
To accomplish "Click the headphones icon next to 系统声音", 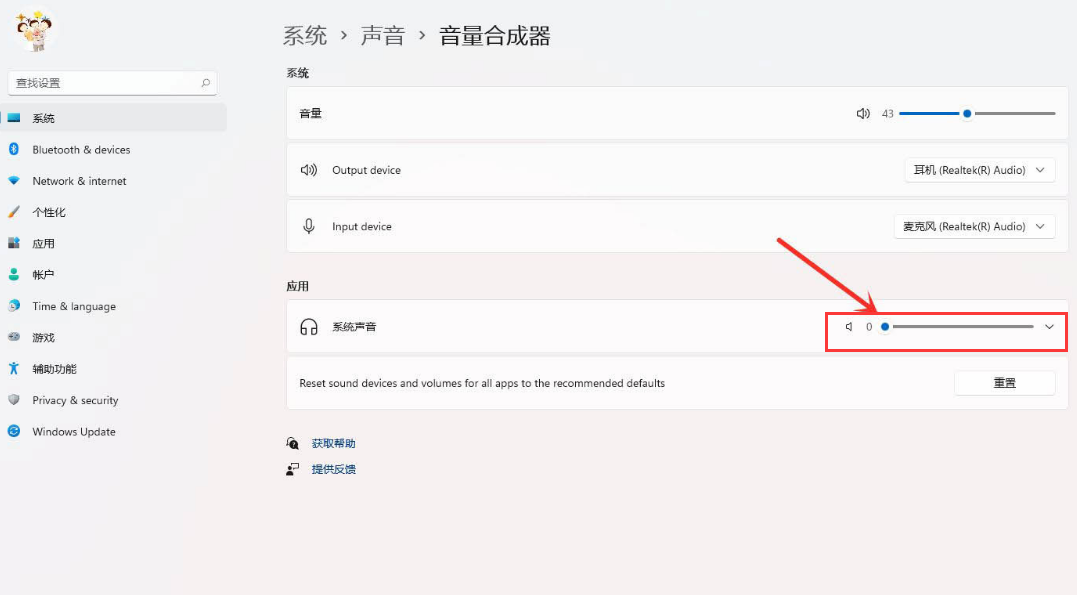I will pyautogui.click(x=308, y=326).
